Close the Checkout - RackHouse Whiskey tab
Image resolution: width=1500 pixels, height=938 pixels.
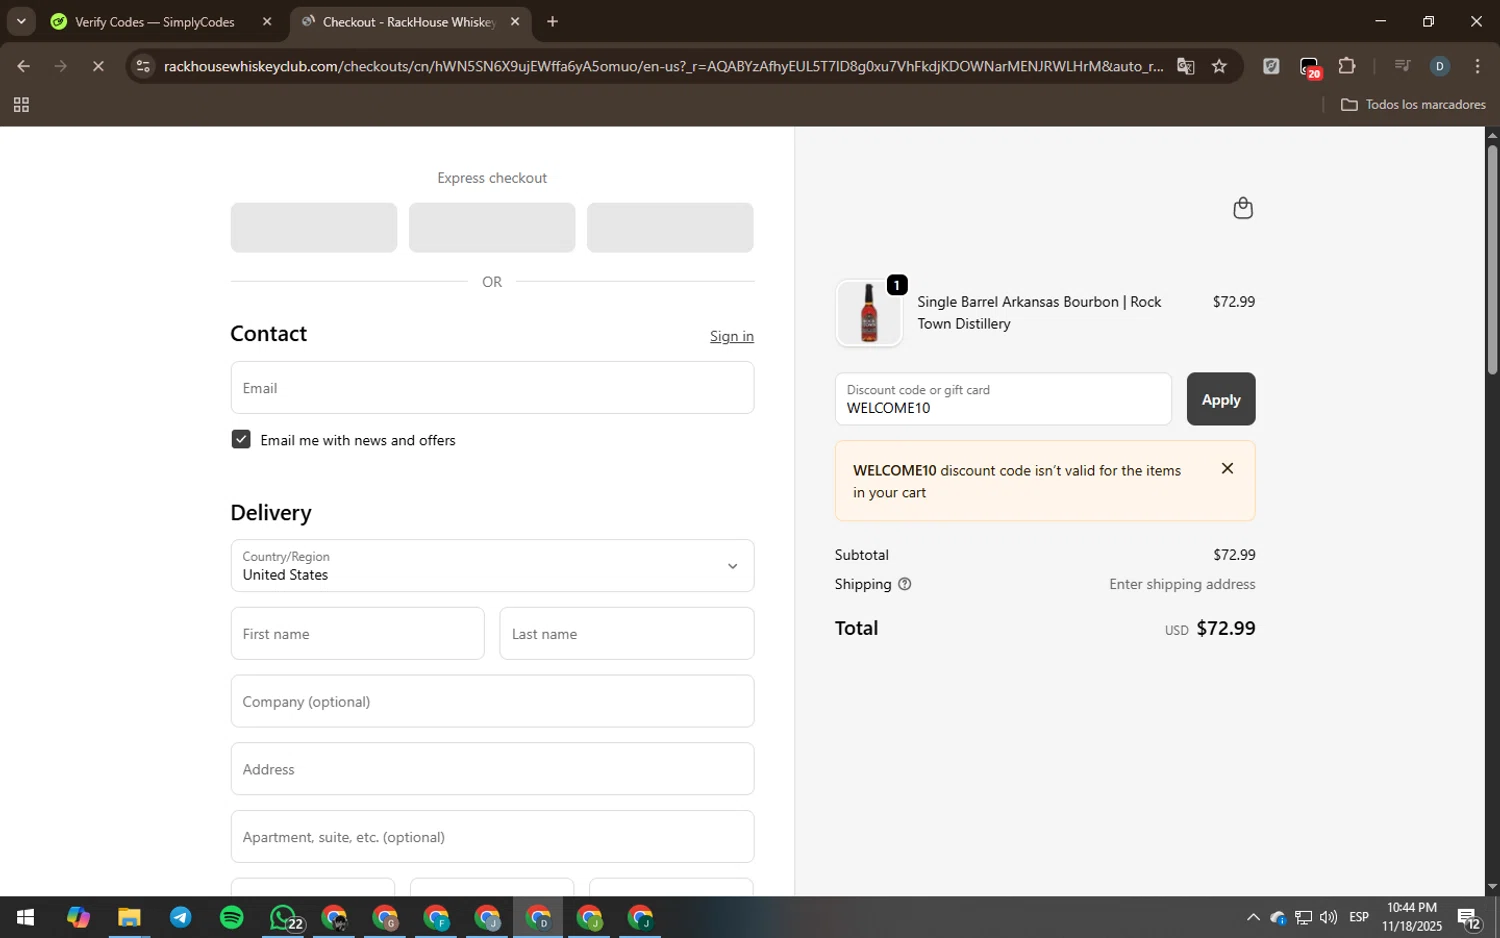coord(515,22)
